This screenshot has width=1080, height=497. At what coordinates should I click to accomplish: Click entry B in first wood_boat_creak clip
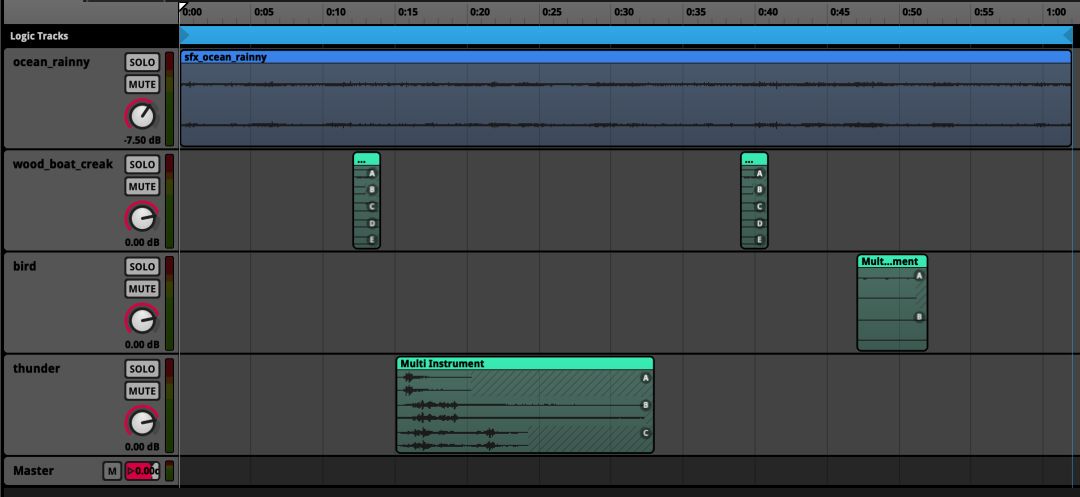point(372,190)
